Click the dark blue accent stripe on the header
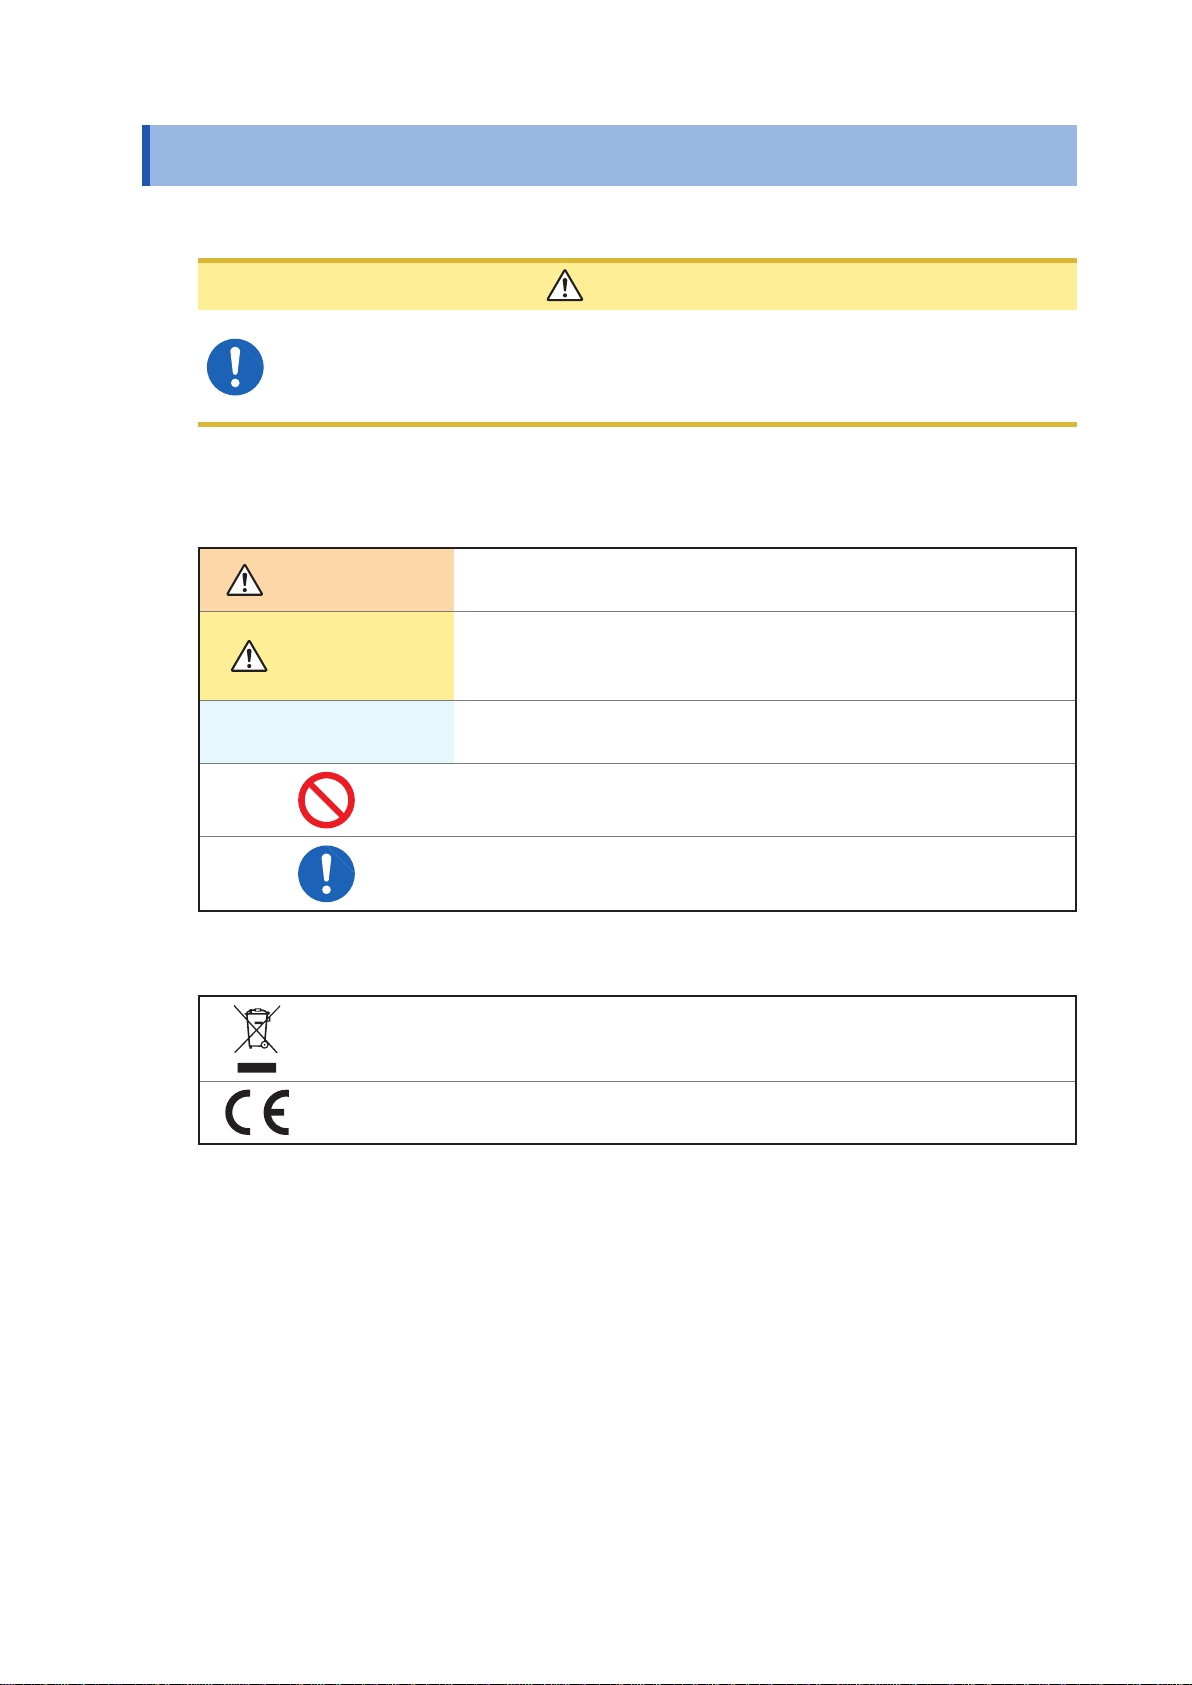This screenshot has width=1192, height=1685. (x=146, y=155)
